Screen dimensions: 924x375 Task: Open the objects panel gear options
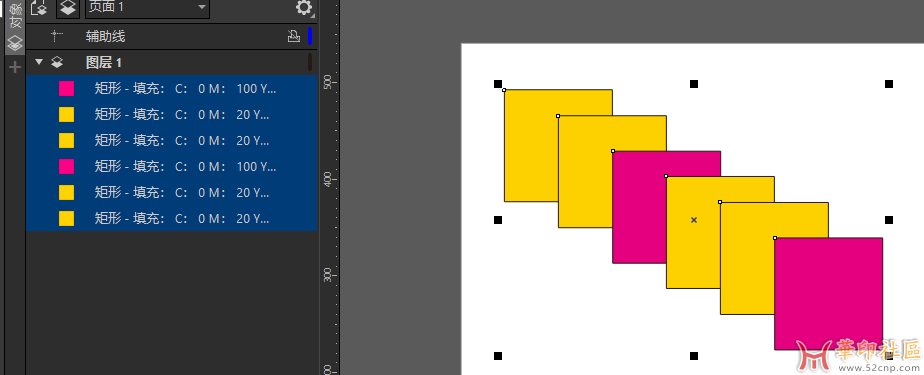click(304, 8)
